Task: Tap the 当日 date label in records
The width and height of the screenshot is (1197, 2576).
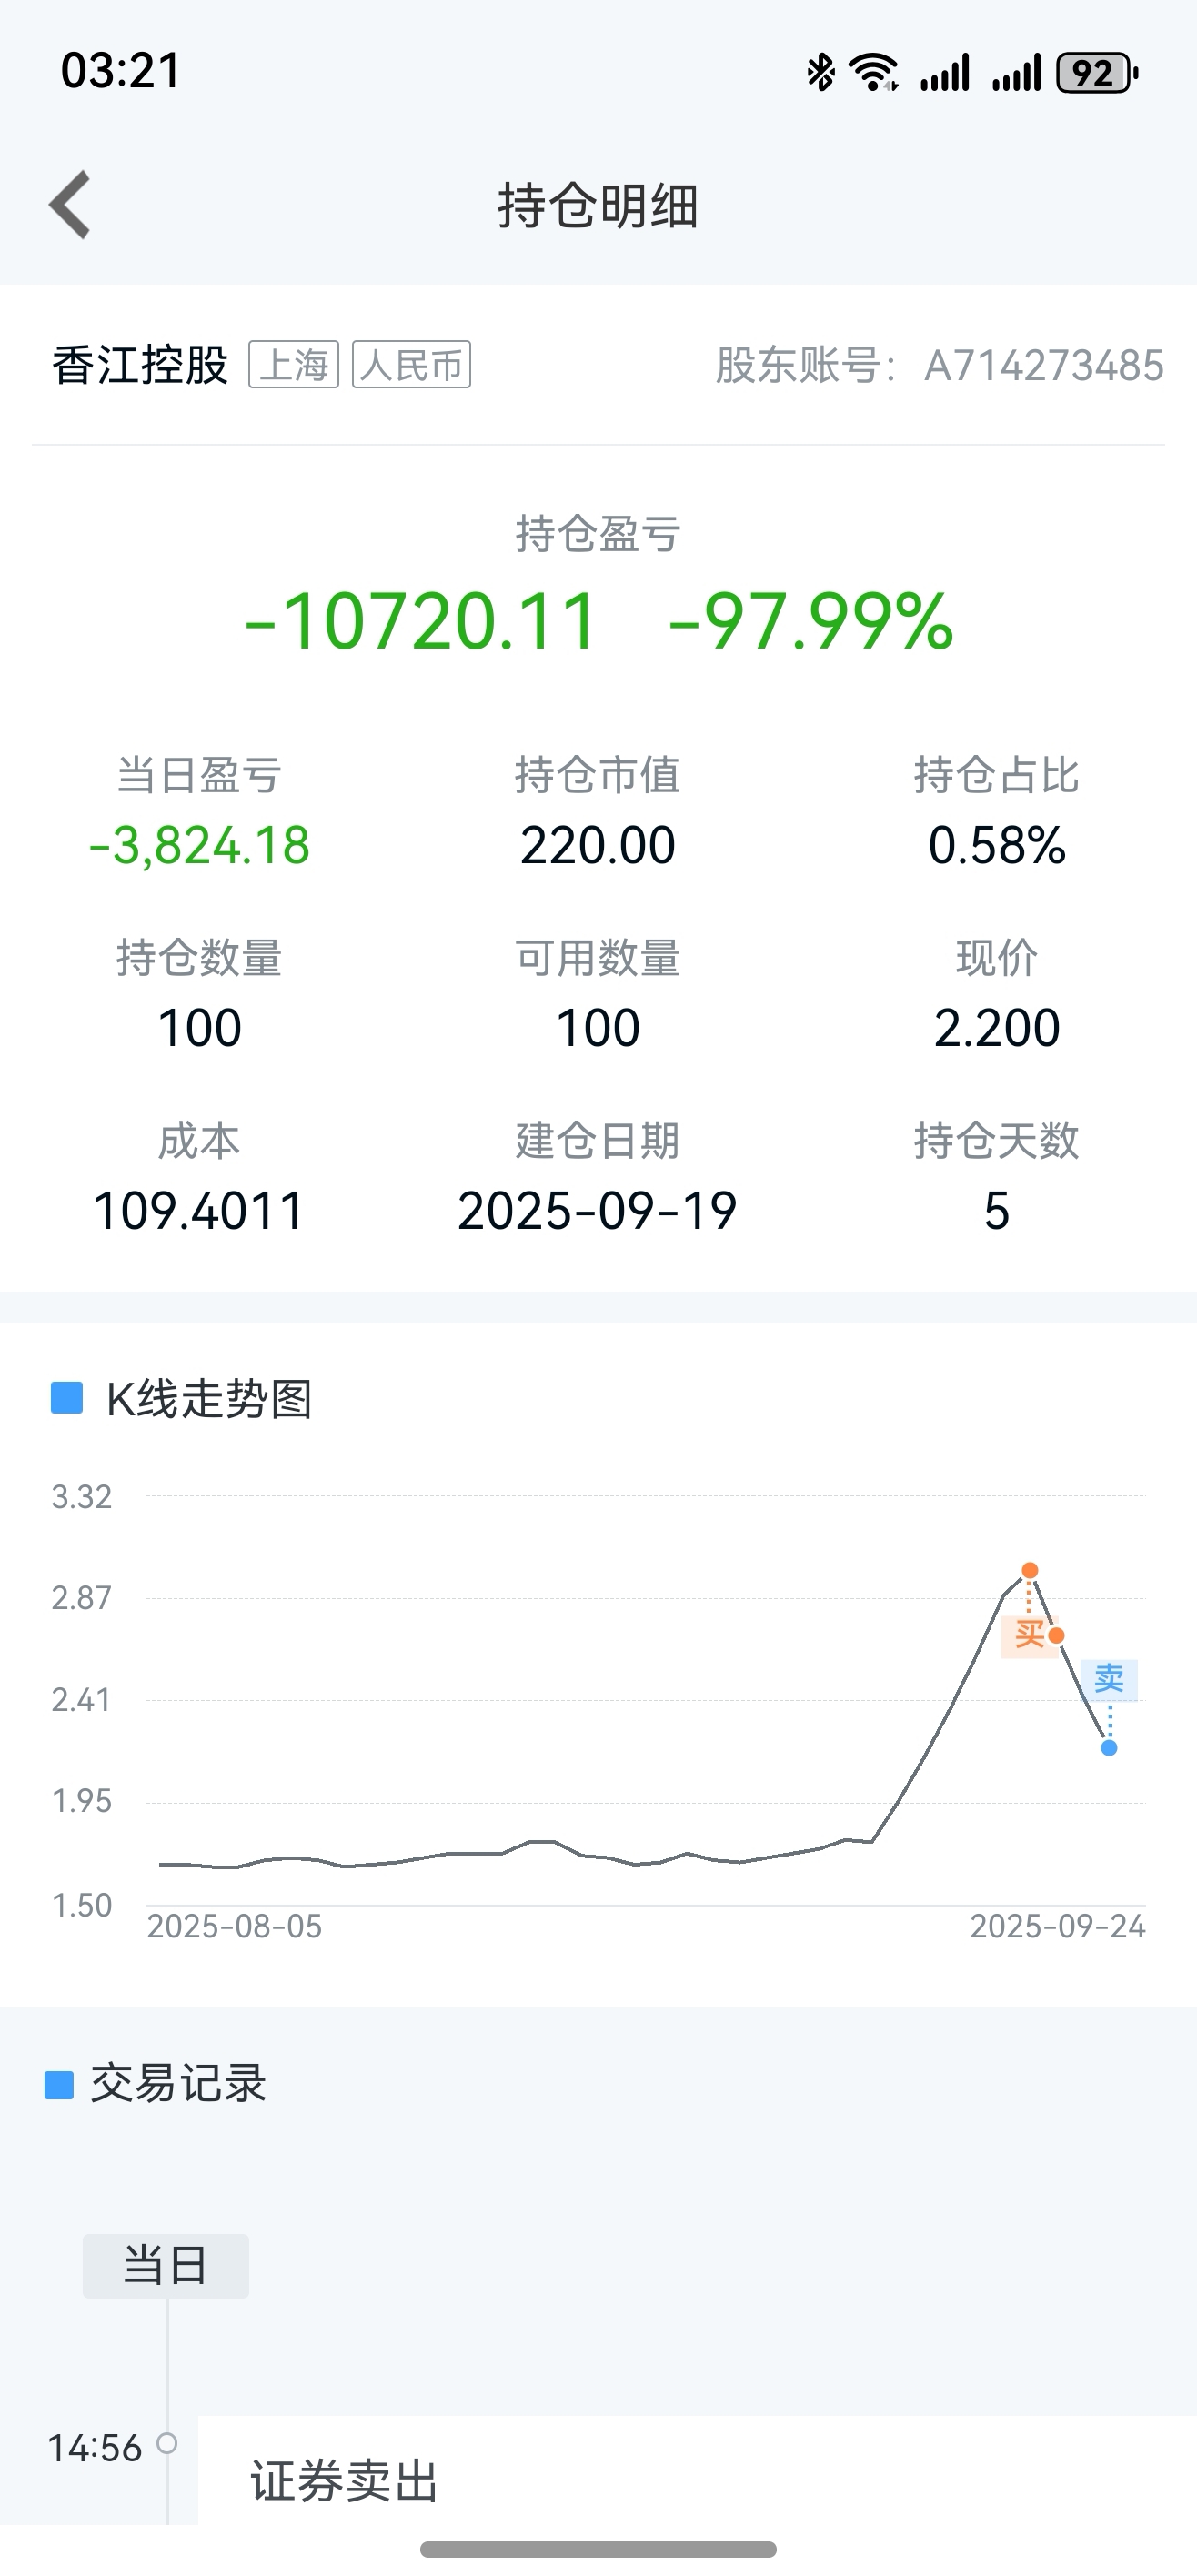Action: click(x=166, y=2266)
